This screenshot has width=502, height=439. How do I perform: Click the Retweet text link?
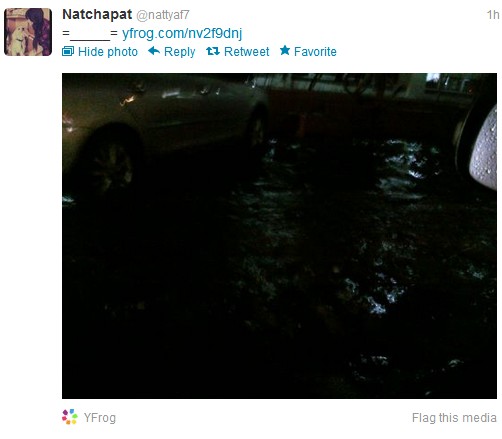[x=247, y=52]
